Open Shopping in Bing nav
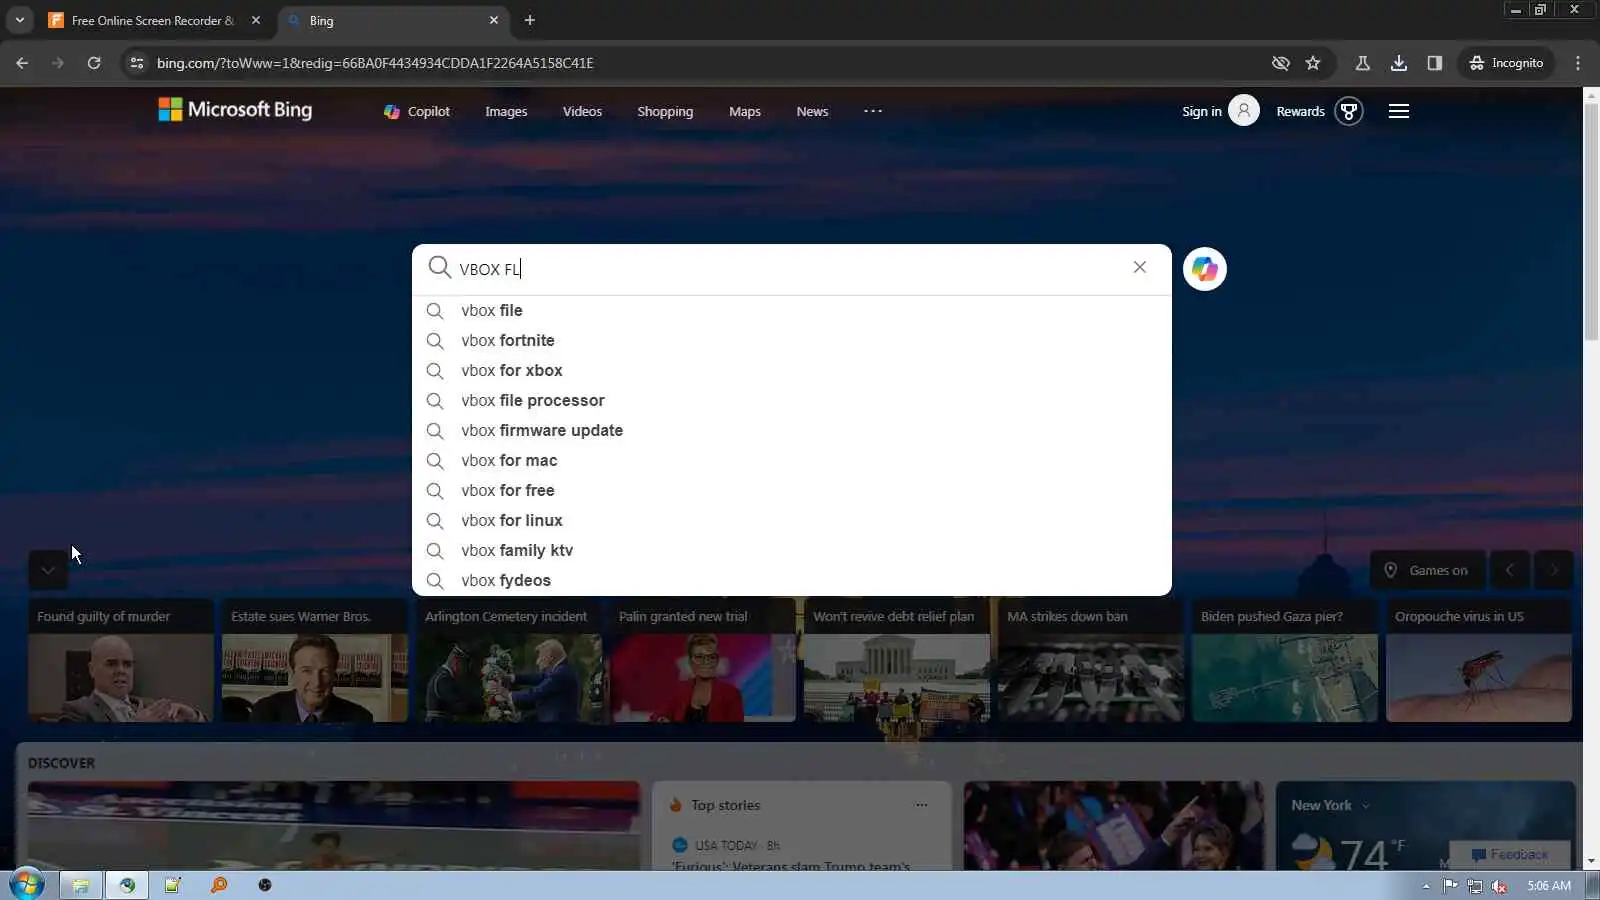 click(x=665, y=112)
